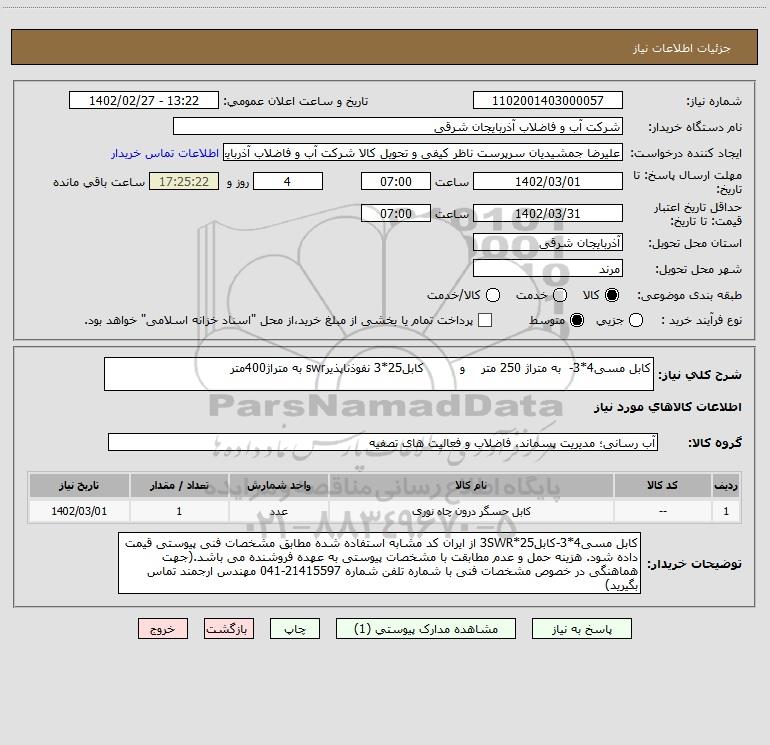Click the جزئیات اطلاعات نیاز header title
This screenshot has height=745, width=770.
pos(682,48)
